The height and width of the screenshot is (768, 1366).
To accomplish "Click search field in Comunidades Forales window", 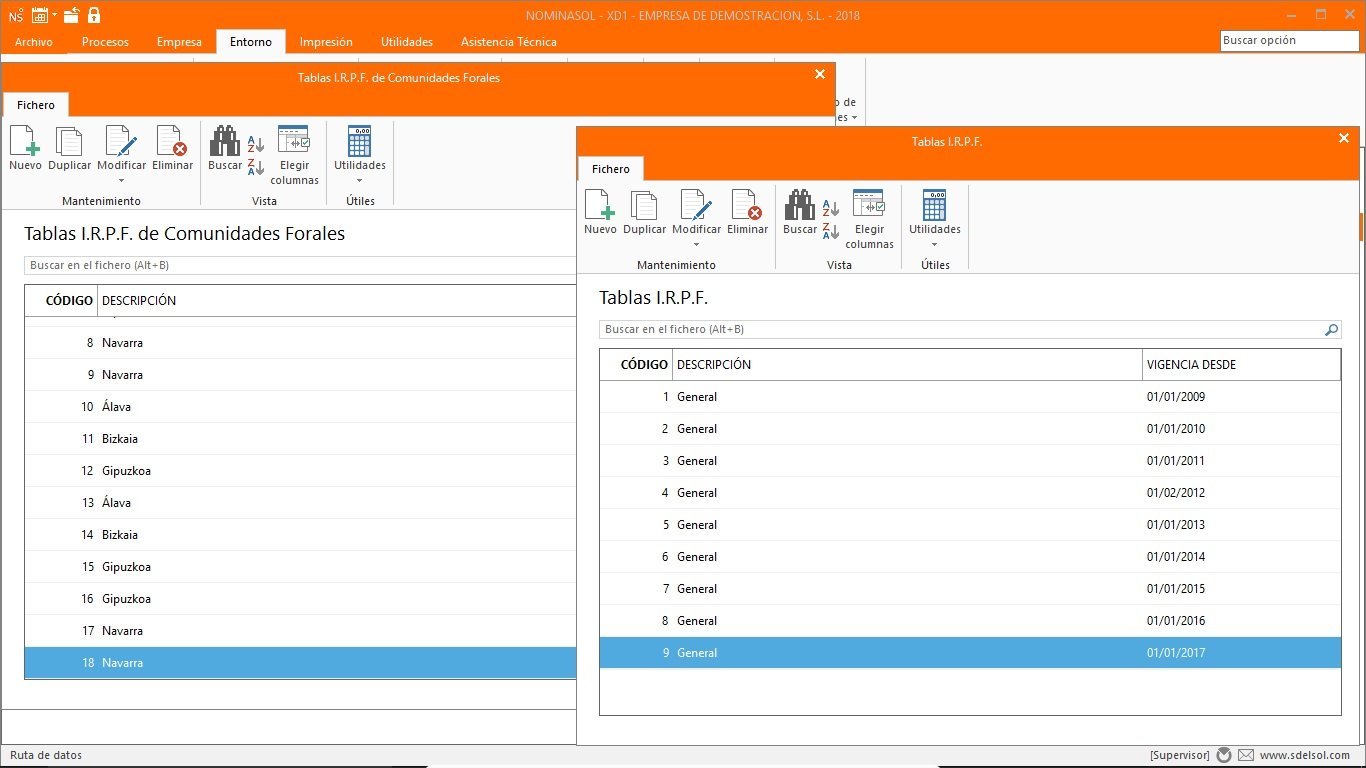I will point(300,265).
